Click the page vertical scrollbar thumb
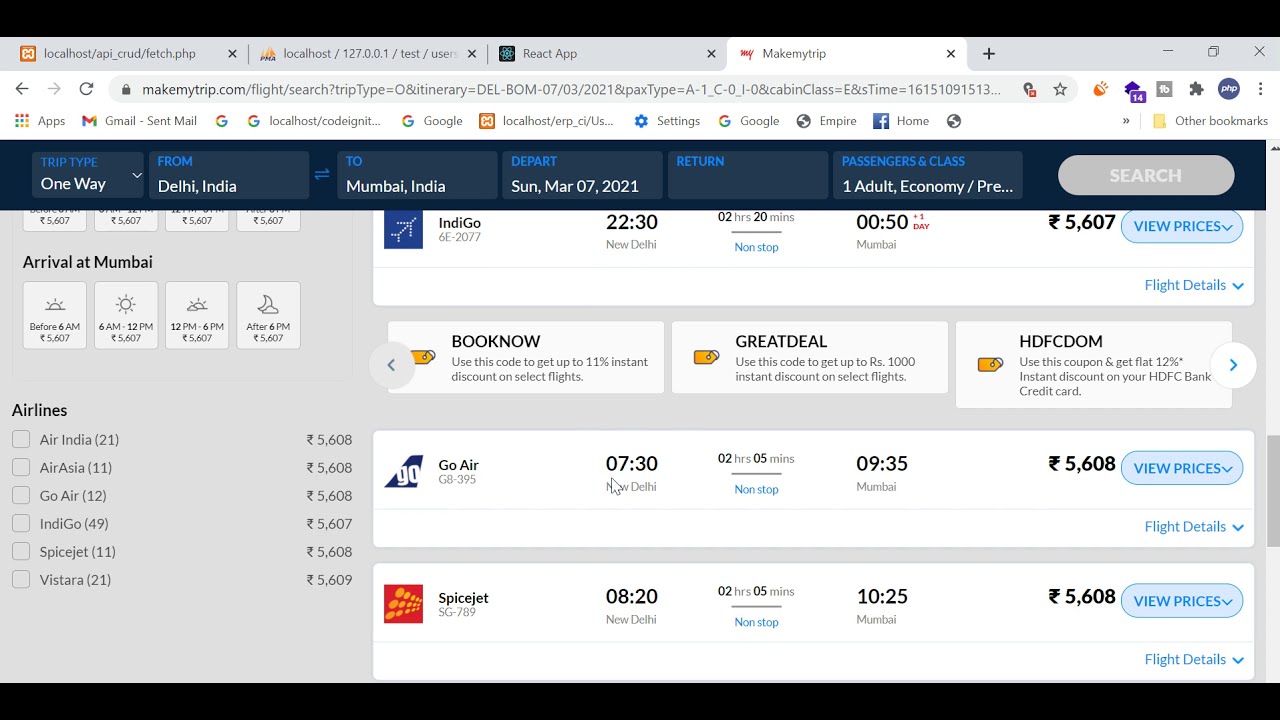 [1273, 491]
